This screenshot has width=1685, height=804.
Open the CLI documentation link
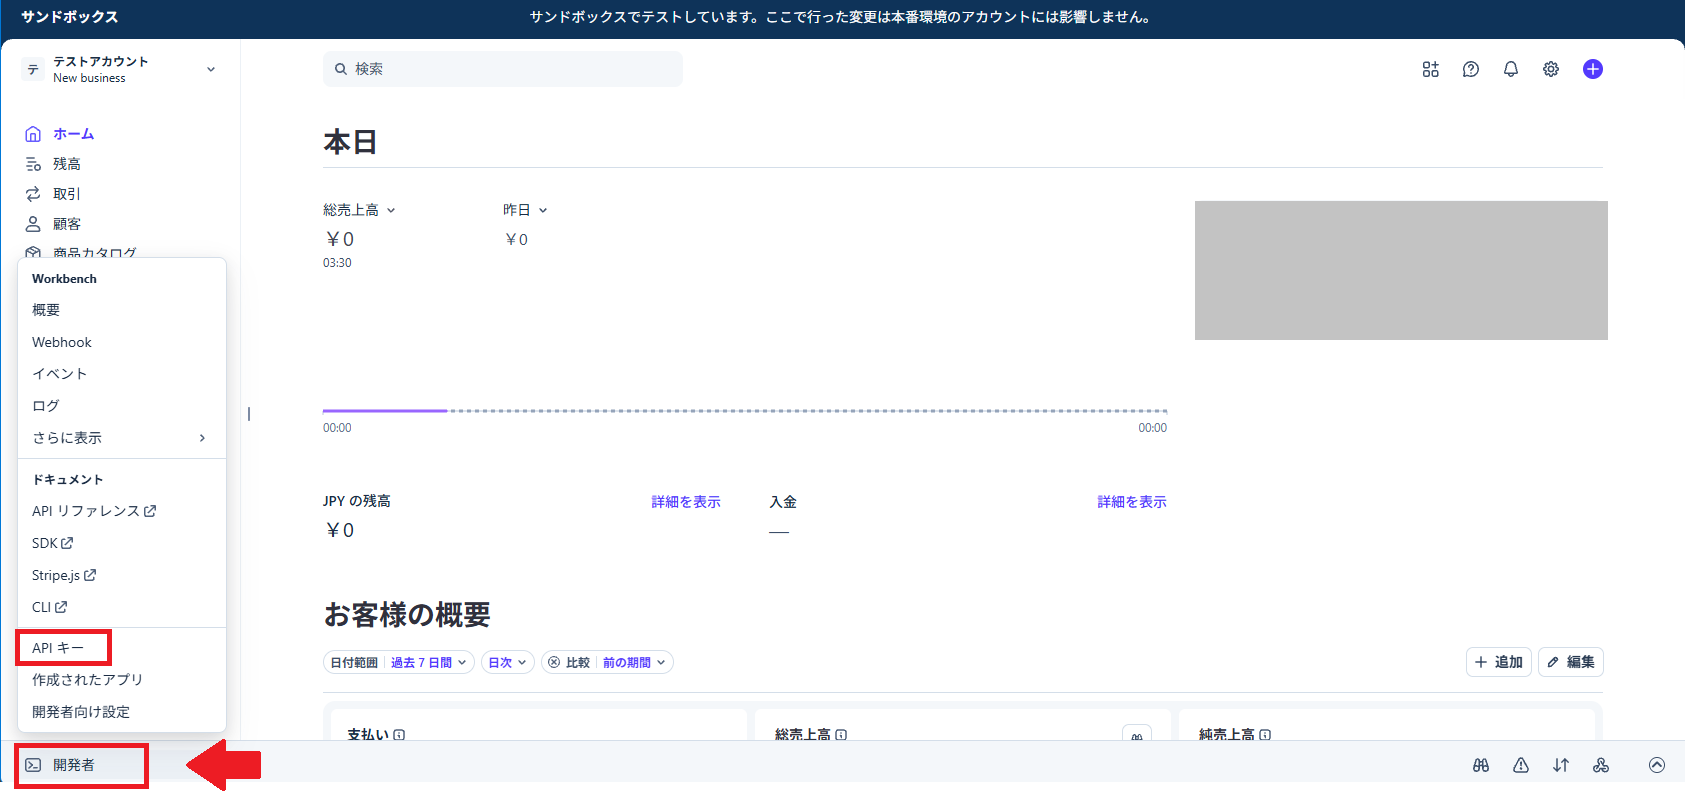[50, 607]
